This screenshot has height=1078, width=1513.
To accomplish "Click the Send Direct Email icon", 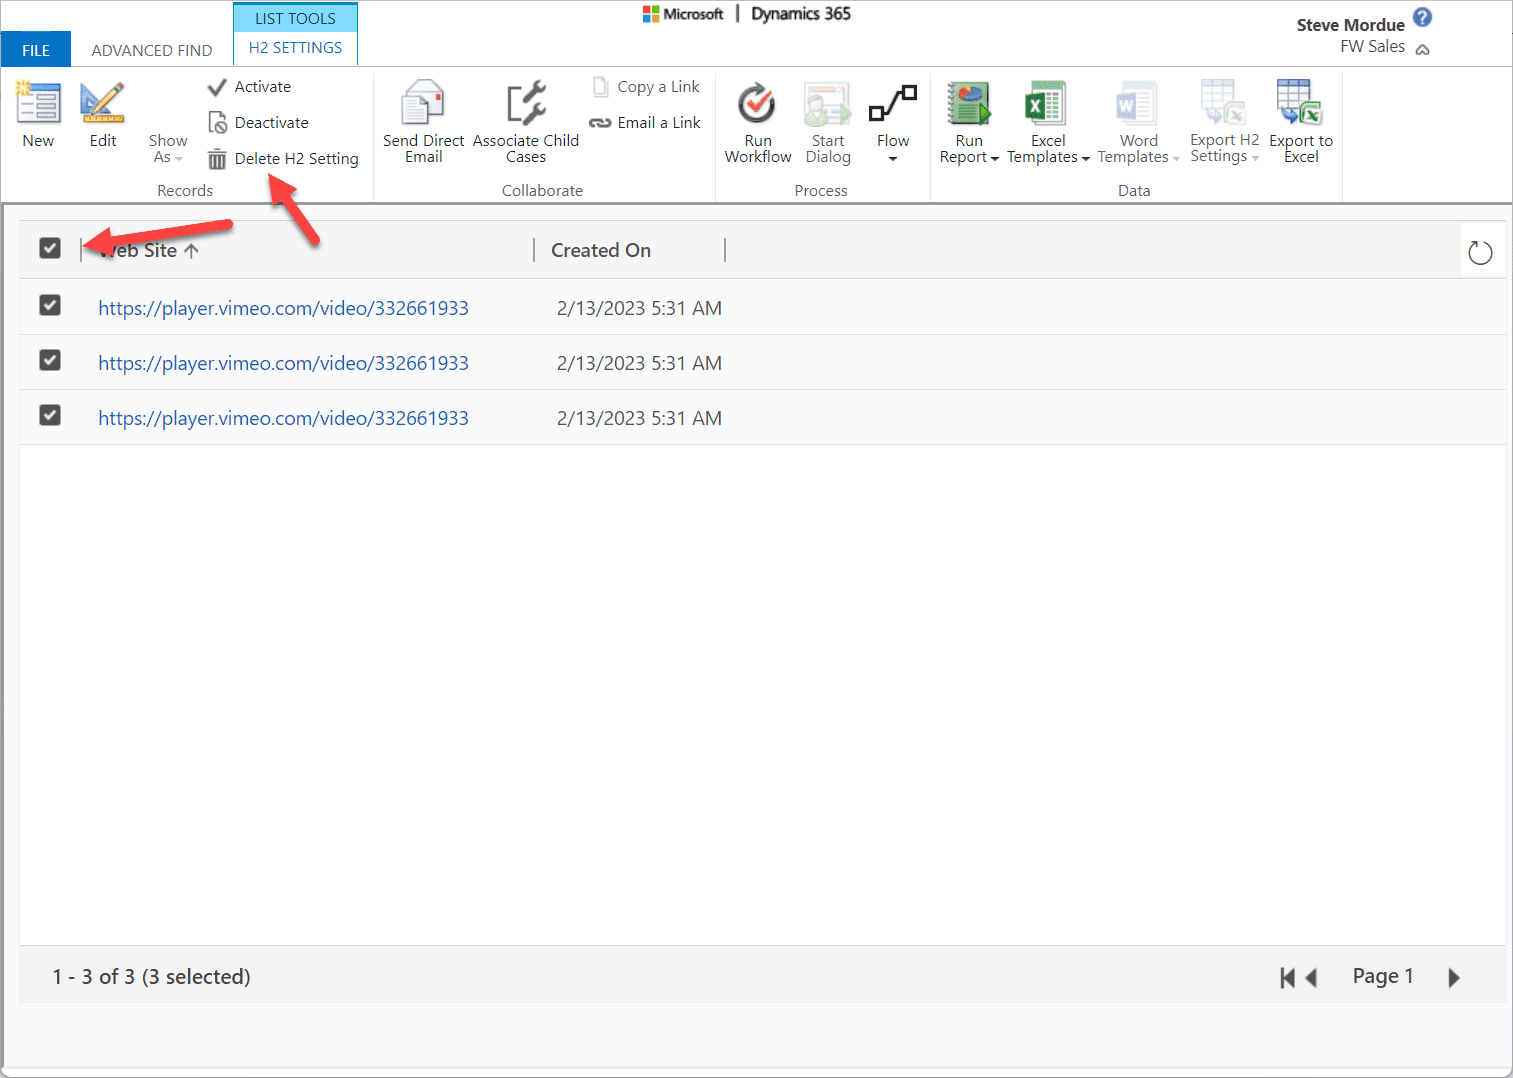I will [423, 104].
